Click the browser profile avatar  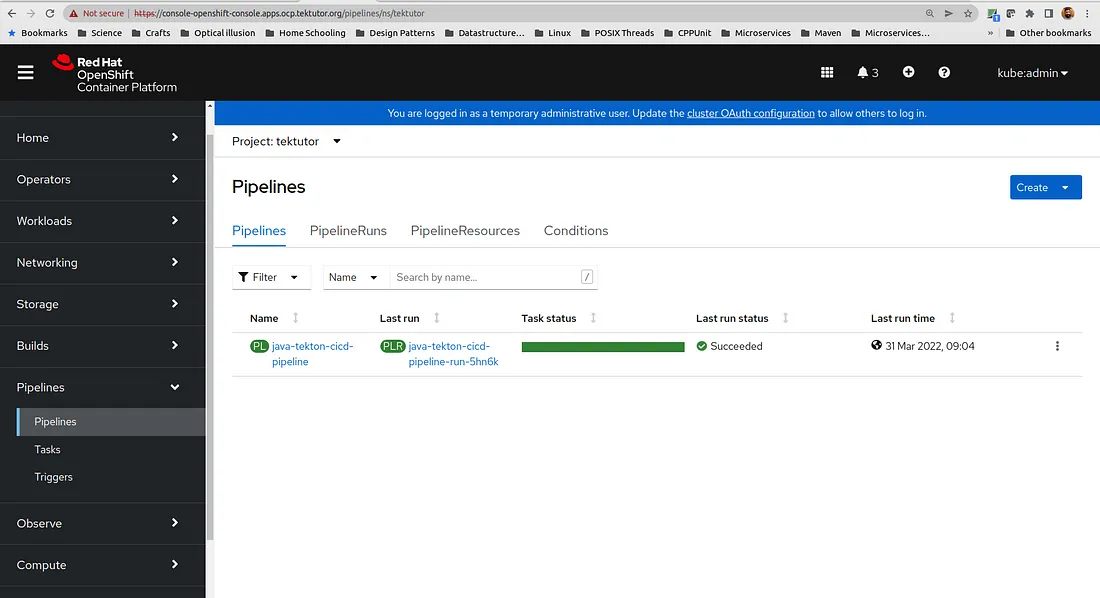(1068, 13)
